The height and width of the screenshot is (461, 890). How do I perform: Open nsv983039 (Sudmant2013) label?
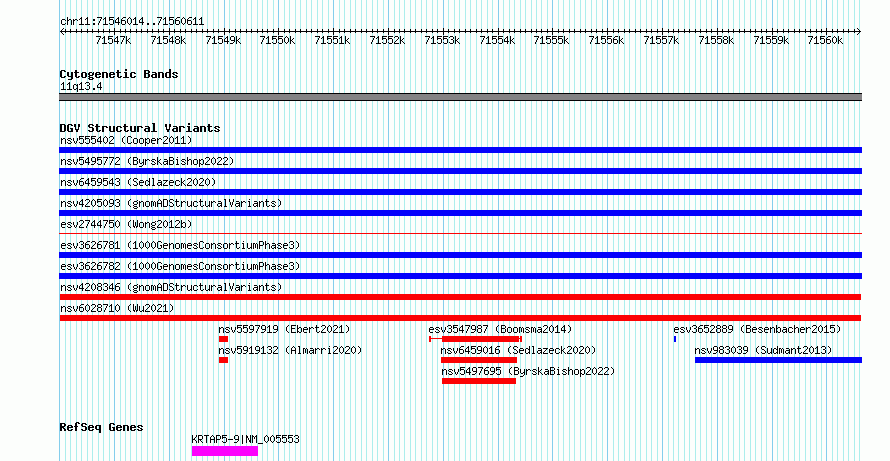(763, 350)
